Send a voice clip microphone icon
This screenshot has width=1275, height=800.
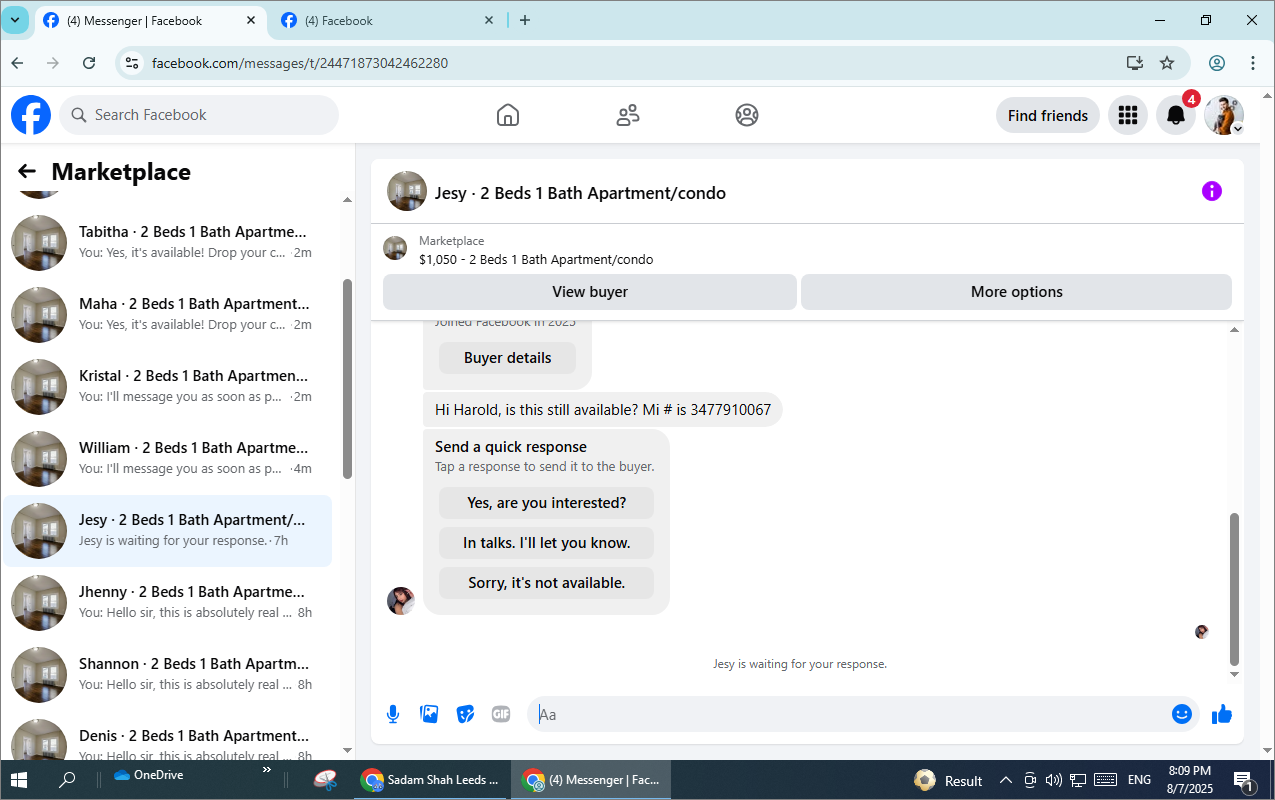coord(393,714)
